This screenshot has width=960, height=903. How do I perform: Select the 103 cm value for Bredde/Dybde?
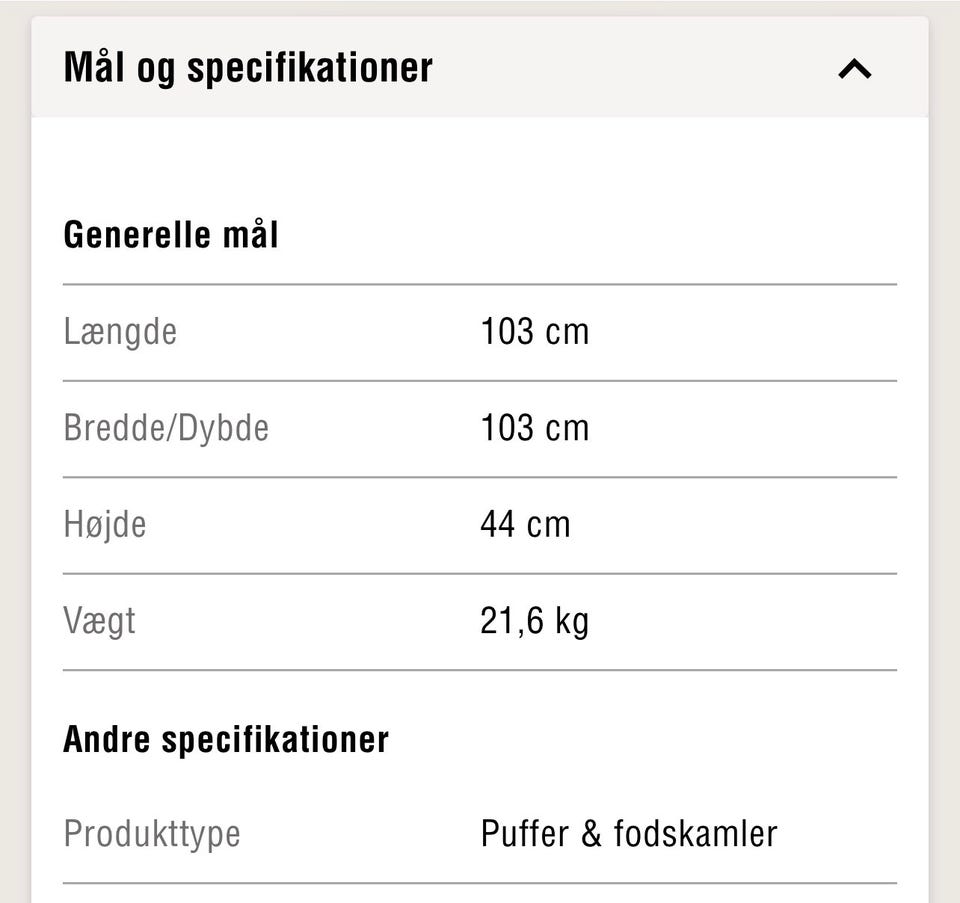[536, 426]
